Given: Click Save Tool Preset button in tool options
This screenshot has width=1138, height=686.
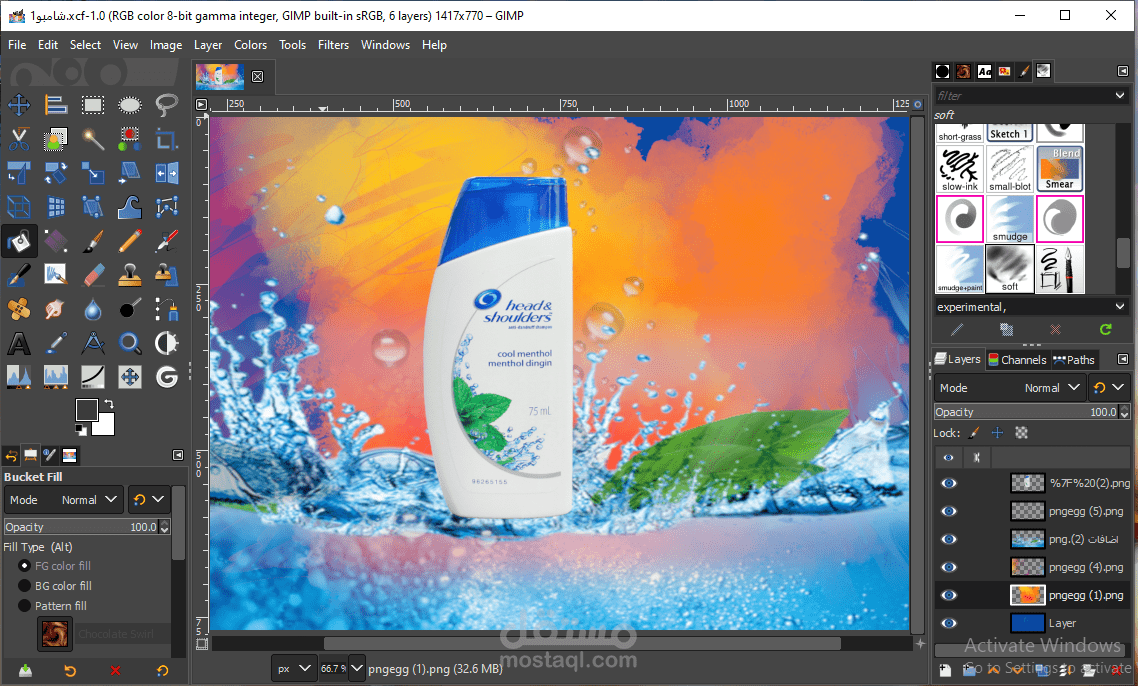Looking at the screenshot, I should pyautogui.click(x=25, y=671).
